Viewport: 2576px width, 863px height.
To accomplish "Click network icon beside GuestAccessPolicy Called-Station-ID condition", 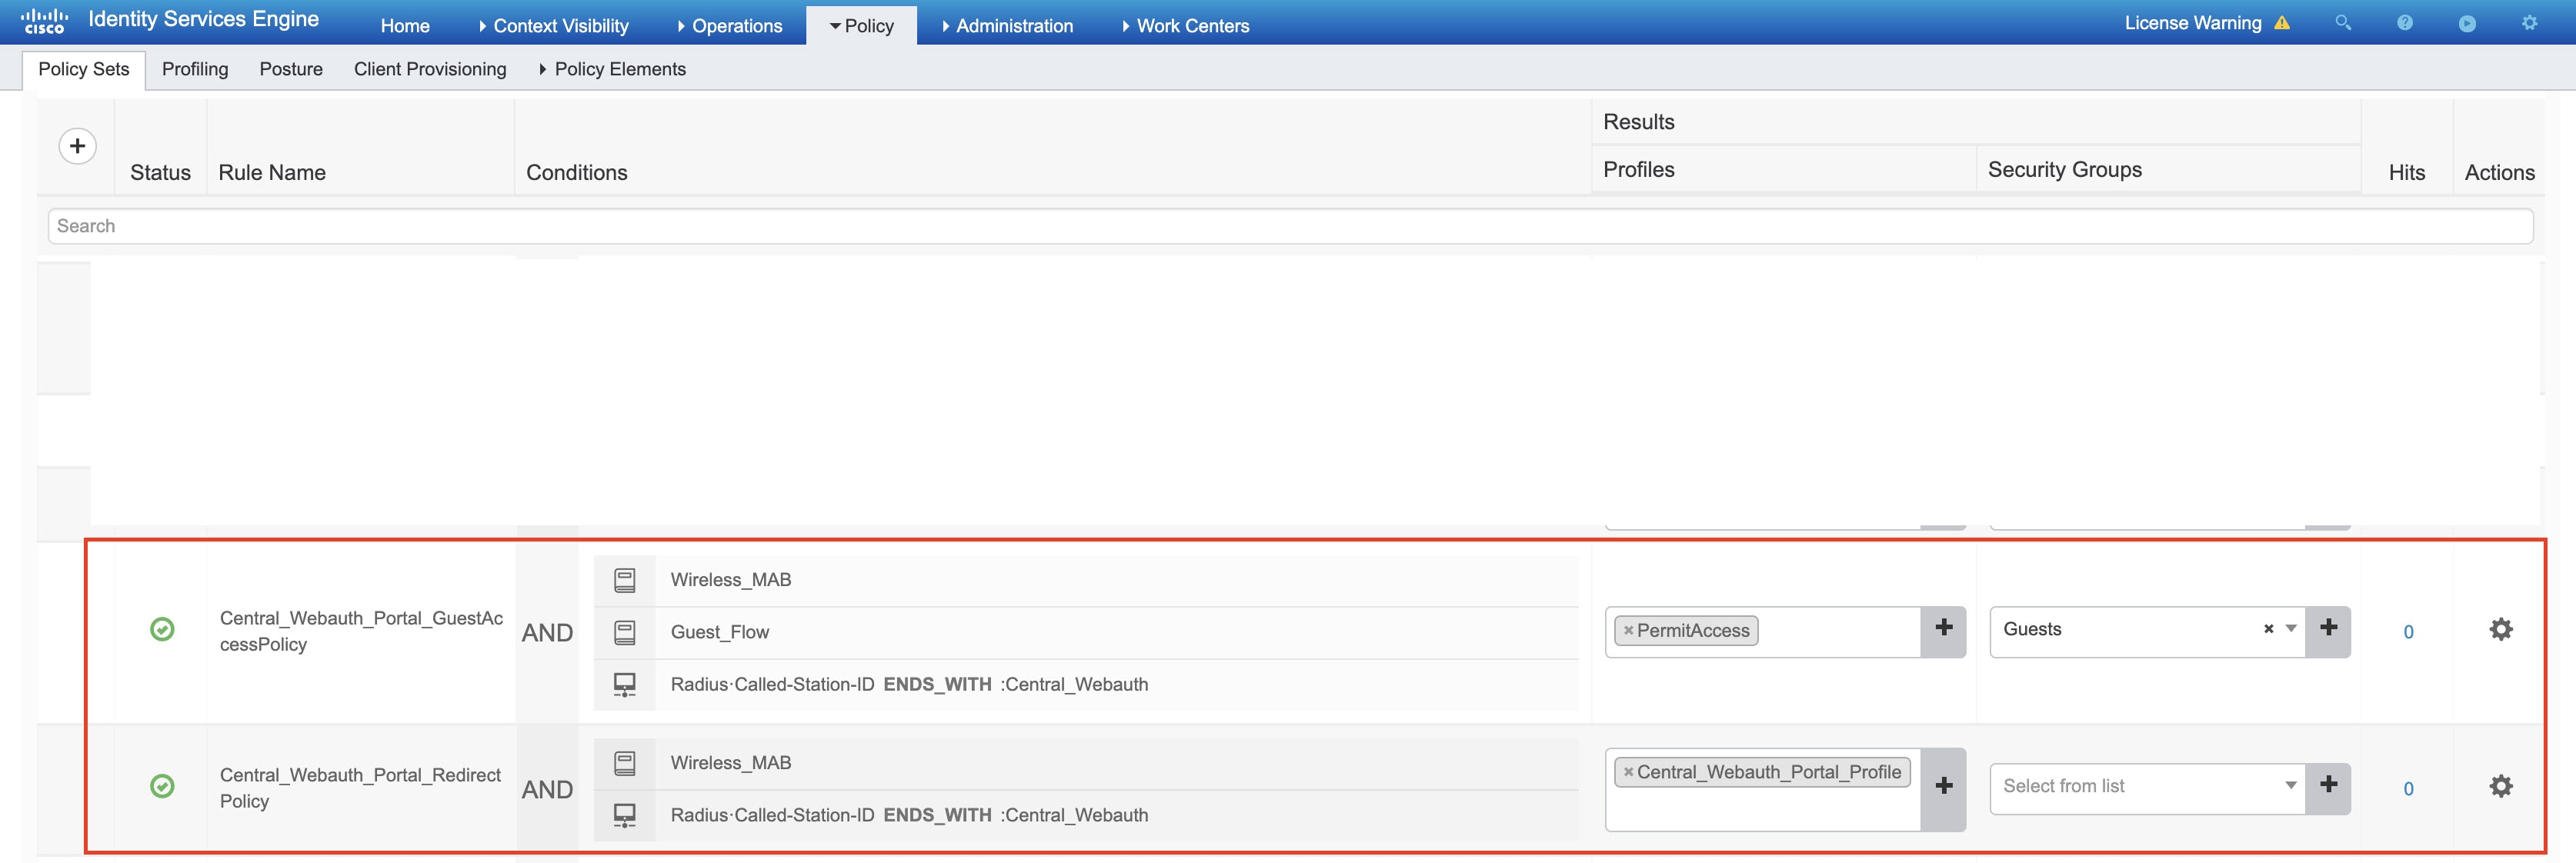I will (625, 685).
